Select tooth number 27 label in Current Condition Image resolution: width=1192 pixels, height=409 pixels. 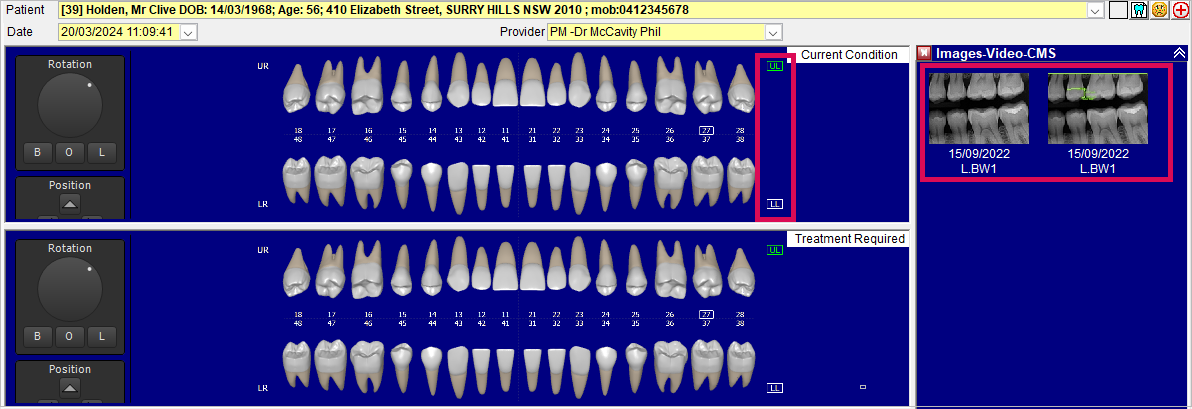click(706, 131)
